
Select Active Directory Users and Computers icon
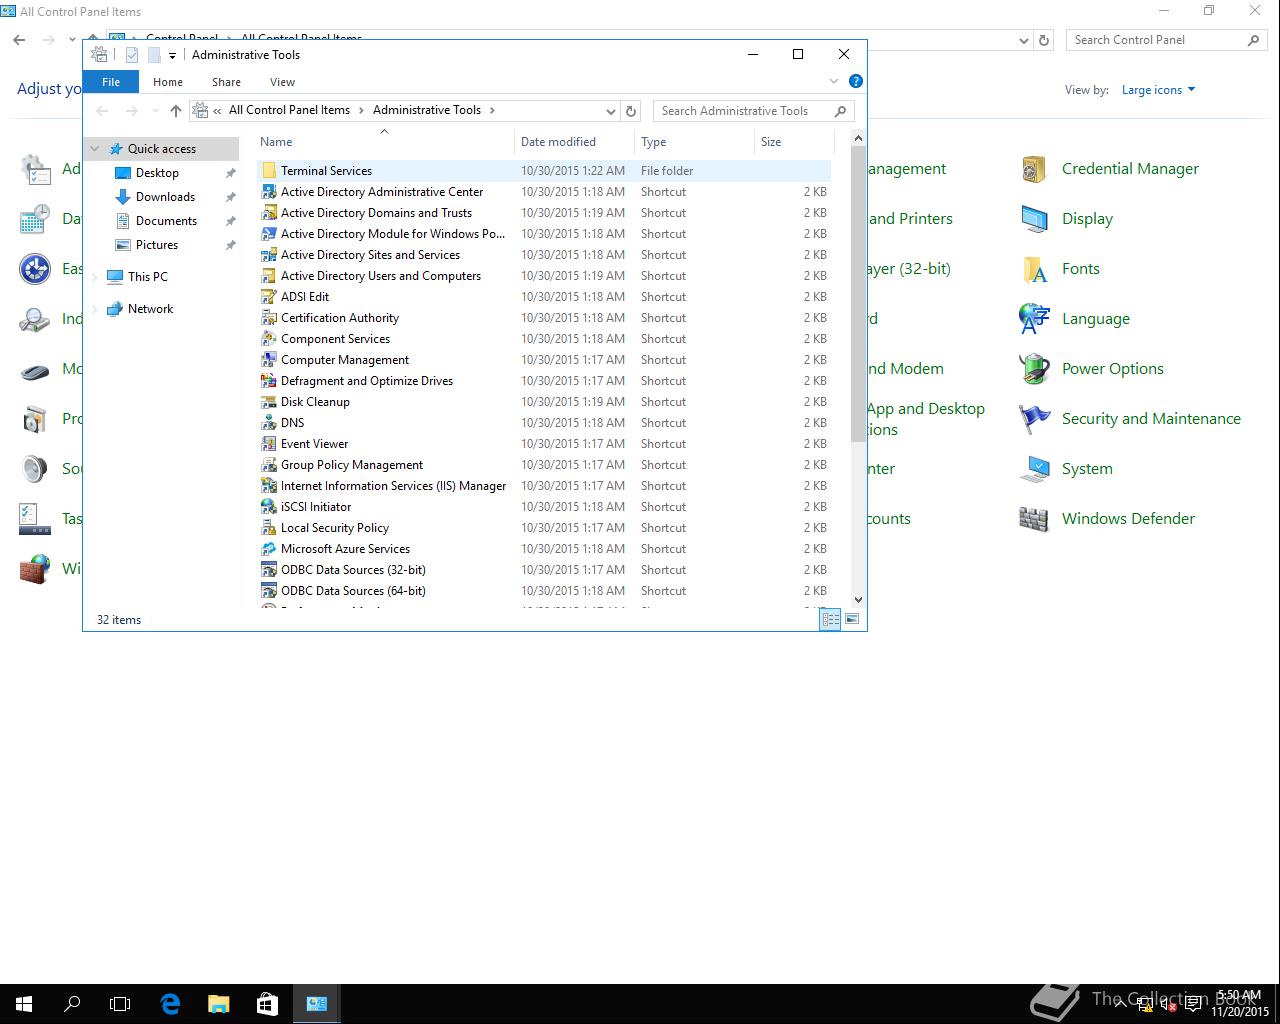coord(268,276)
